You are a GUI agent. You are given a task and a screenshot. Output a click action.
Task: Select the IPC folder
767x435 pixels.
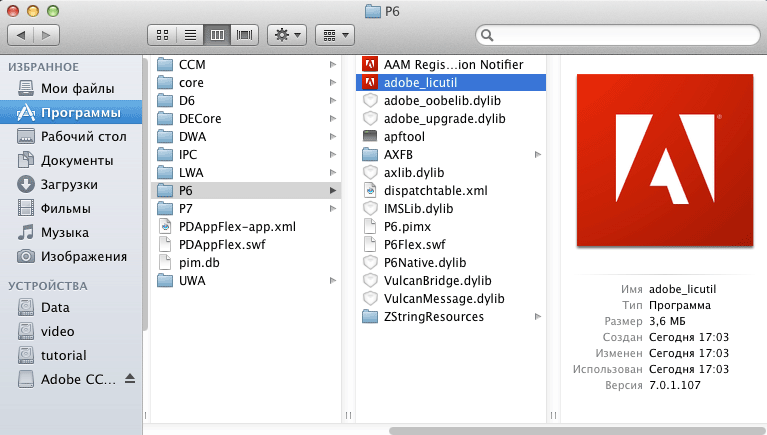246,155
